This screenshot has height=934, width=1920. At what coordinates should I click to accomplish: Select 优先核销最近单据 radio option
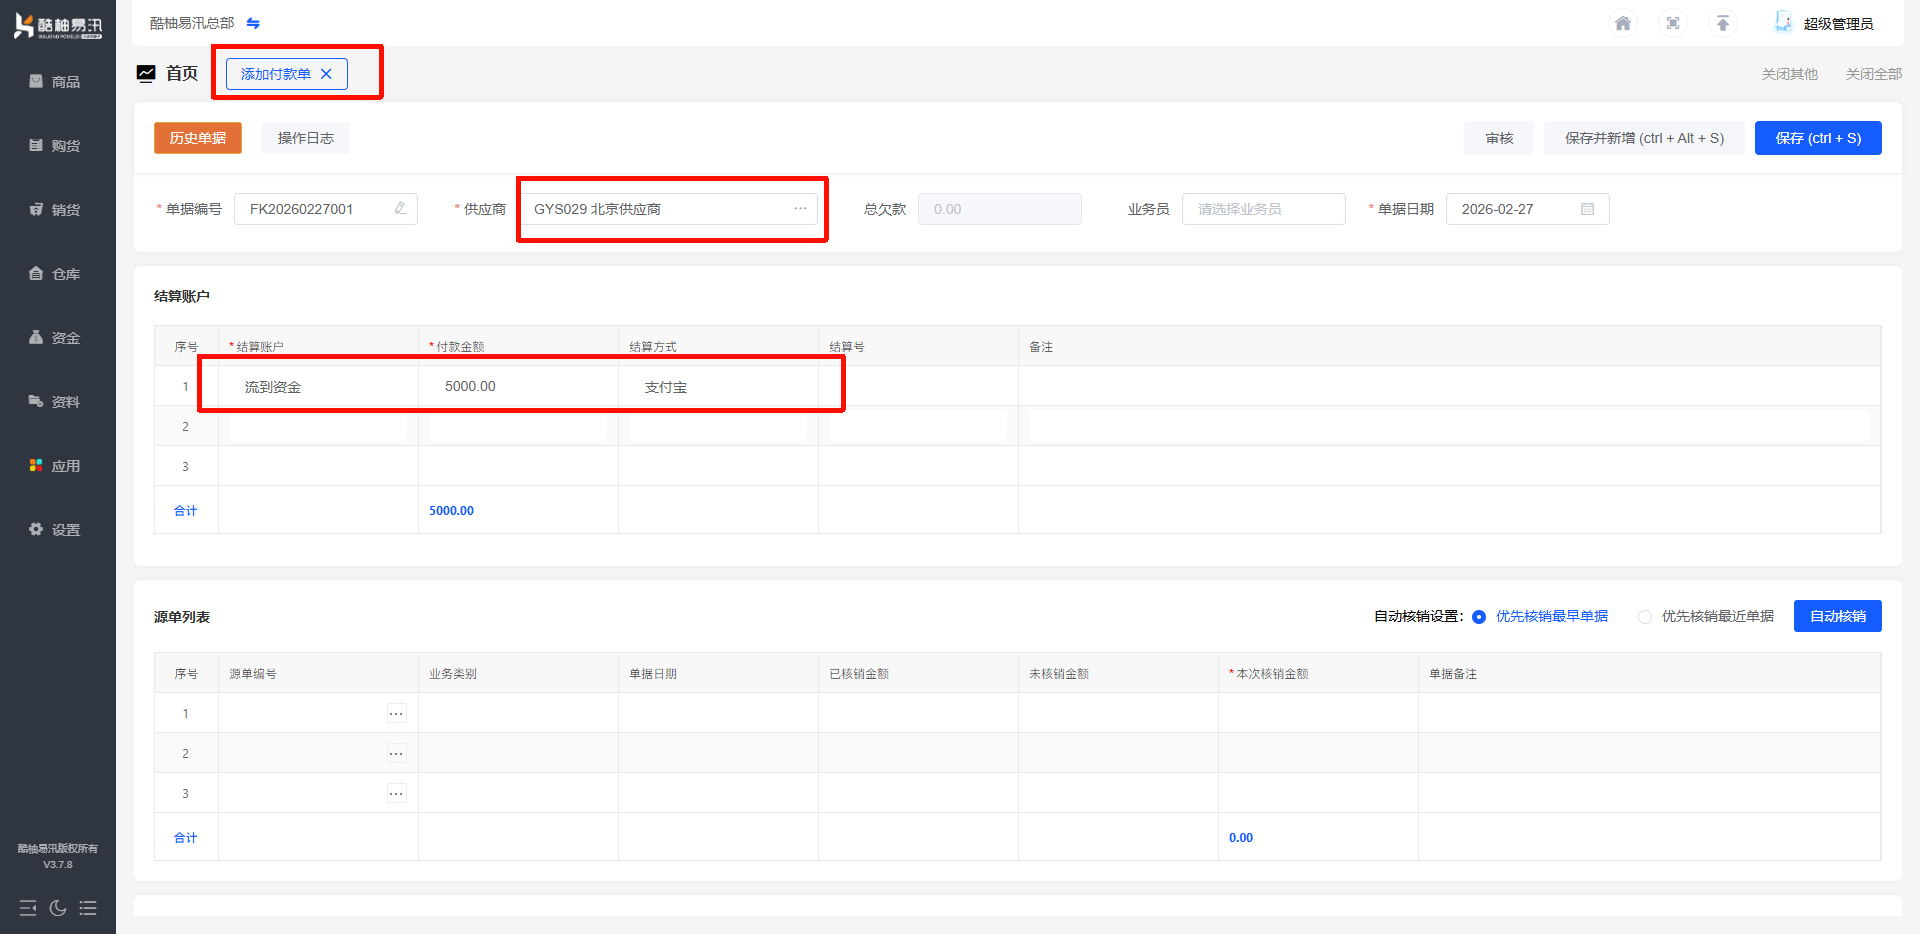tap(1645, 617)
